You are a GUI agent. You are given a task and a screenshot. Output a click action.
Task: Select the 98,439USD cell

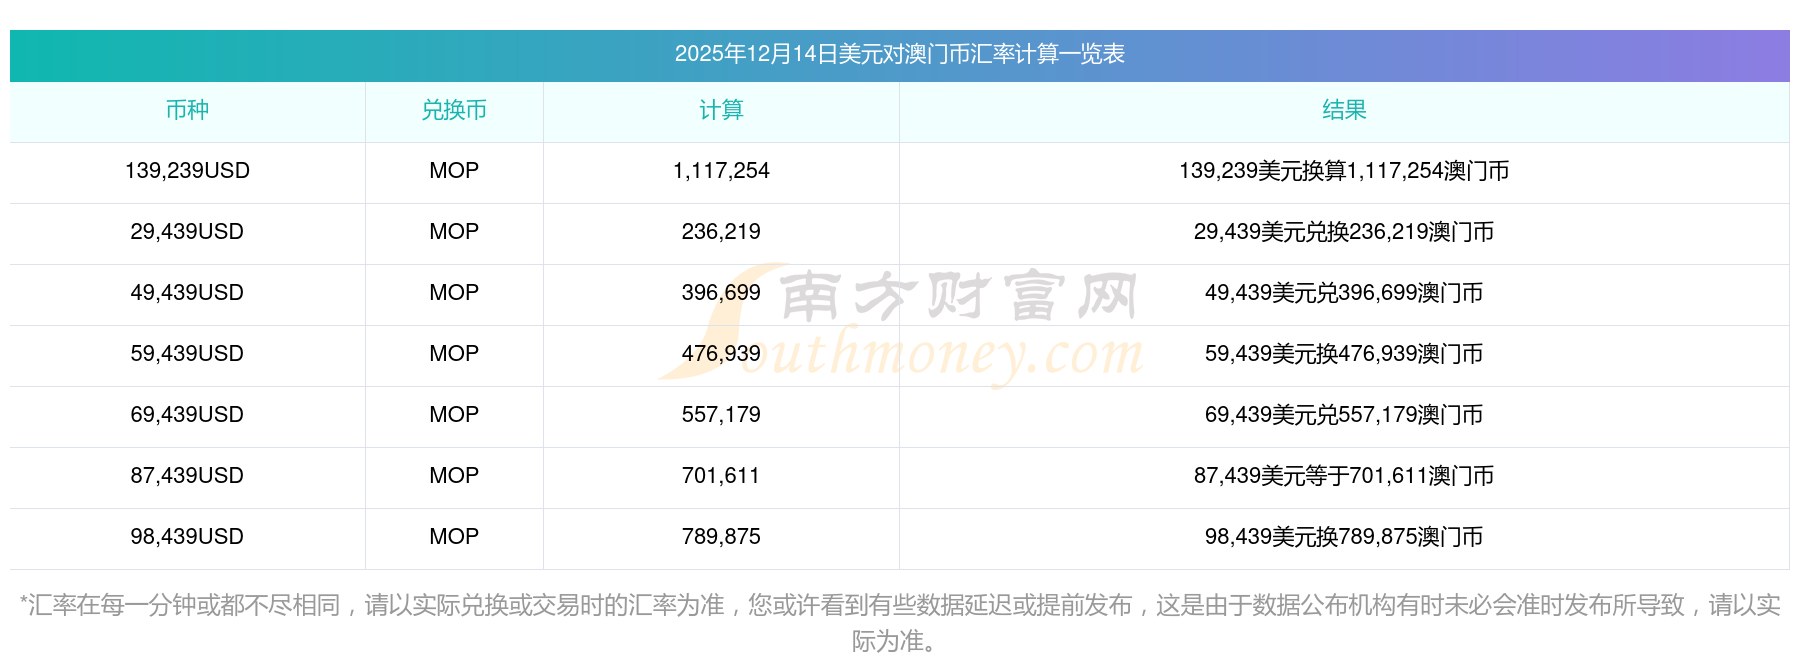click(x=187, y=537)
